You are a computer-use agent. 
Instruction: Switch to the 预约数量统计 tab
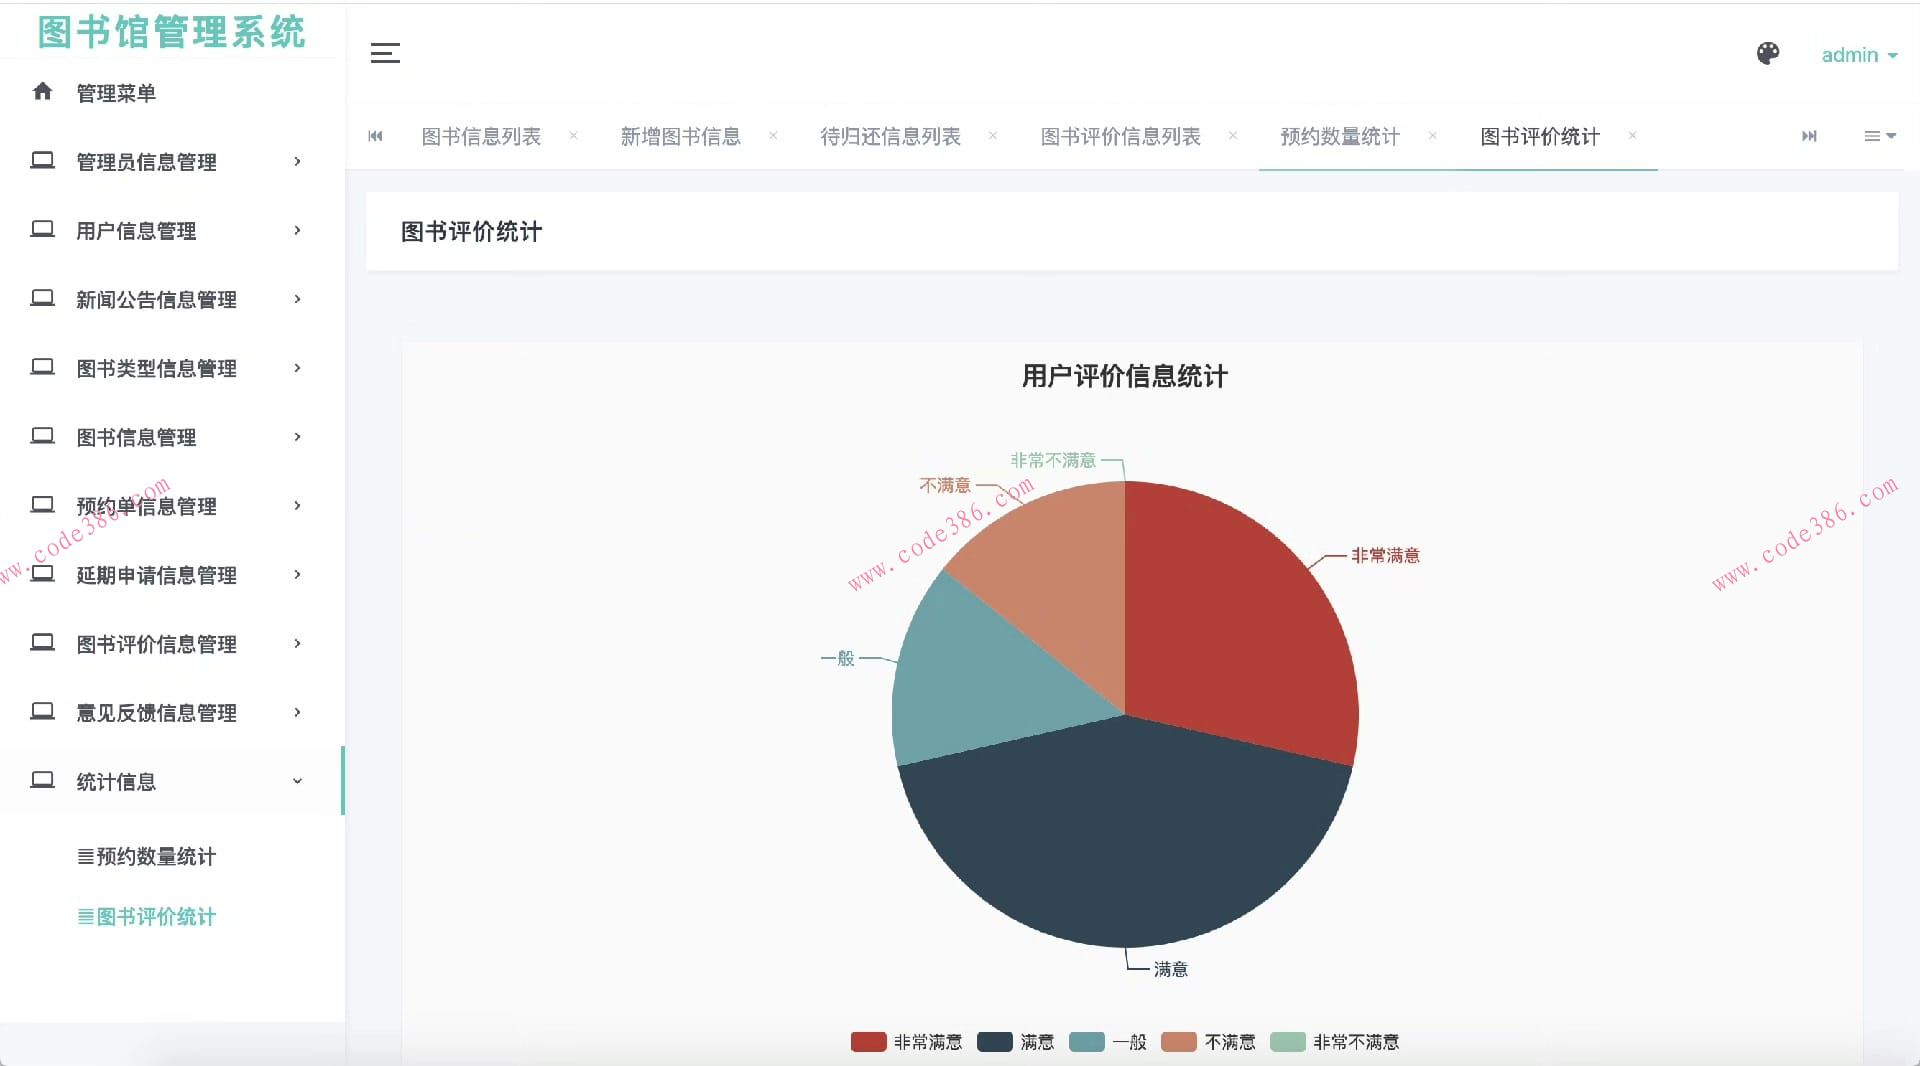(1338, 137)
